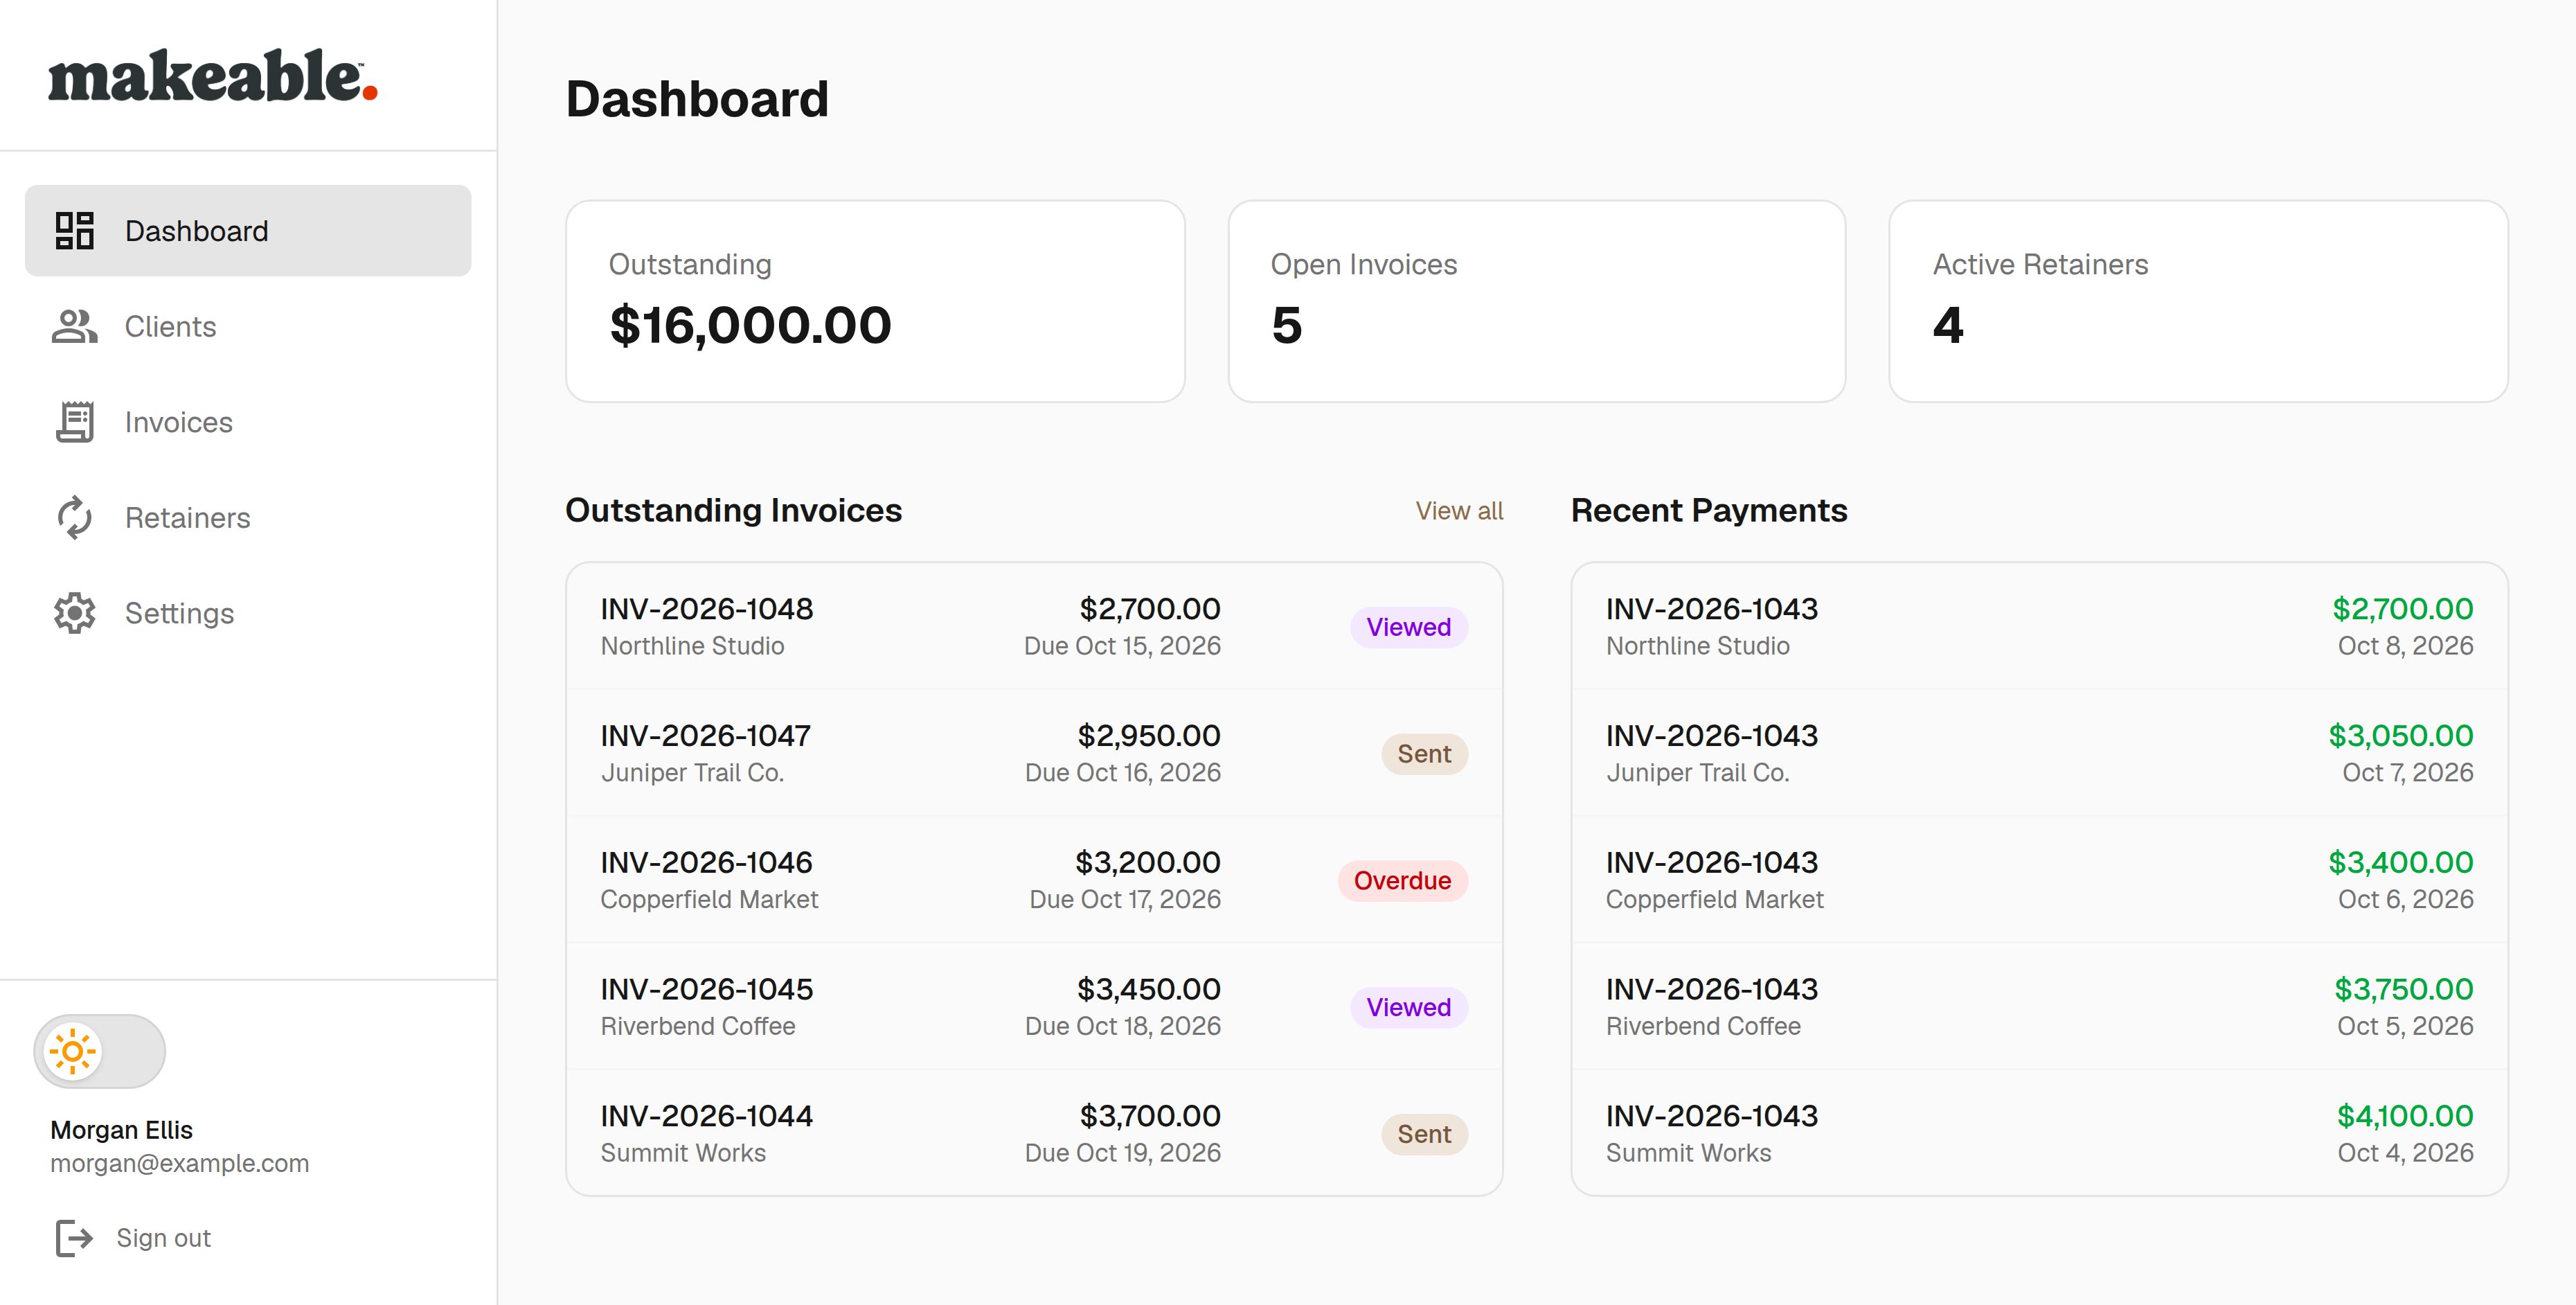This screenshot has height=1305, width=2576.
Task: Click the Settings gear icon
Action: (74, 613)
